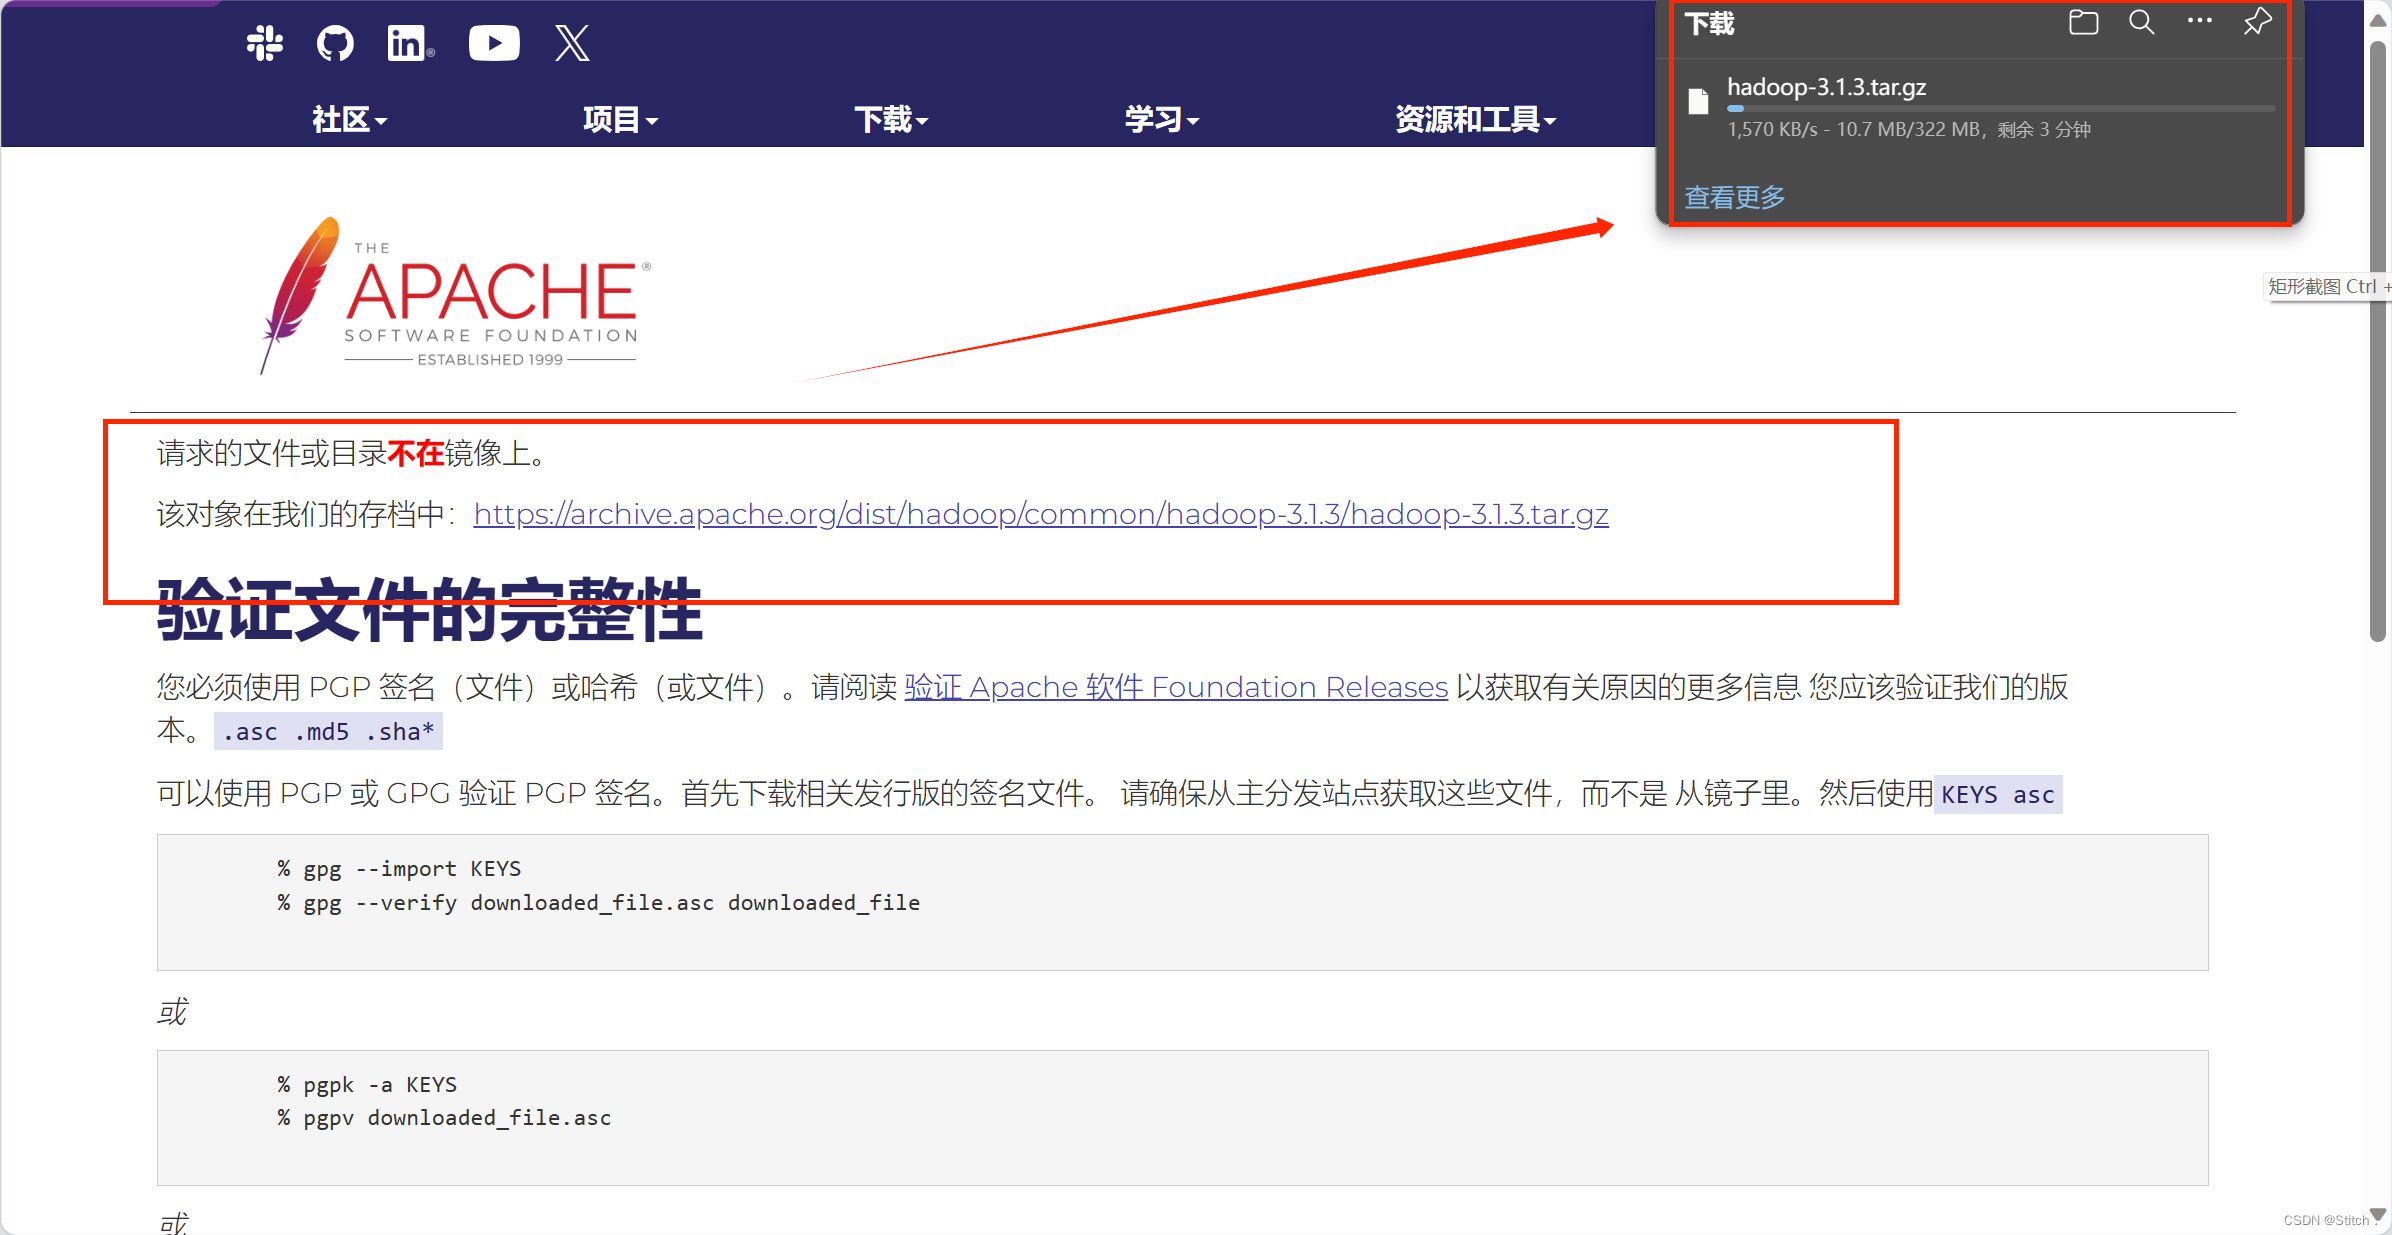Click the hadoop-3.1.3.tar.gz download entry name

pyautogui.click(x=1826, y=87)
